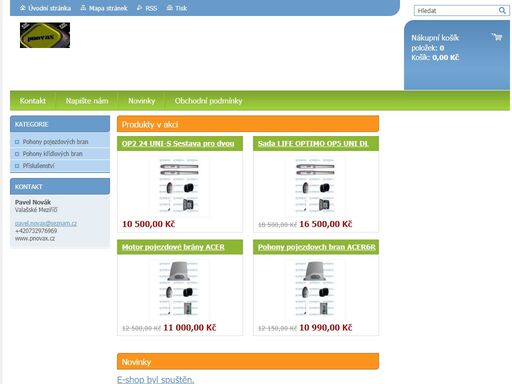Select category Pohony křídlových bran
The height and width of the screenshot is (384, 512).
(x=52, y=154)
